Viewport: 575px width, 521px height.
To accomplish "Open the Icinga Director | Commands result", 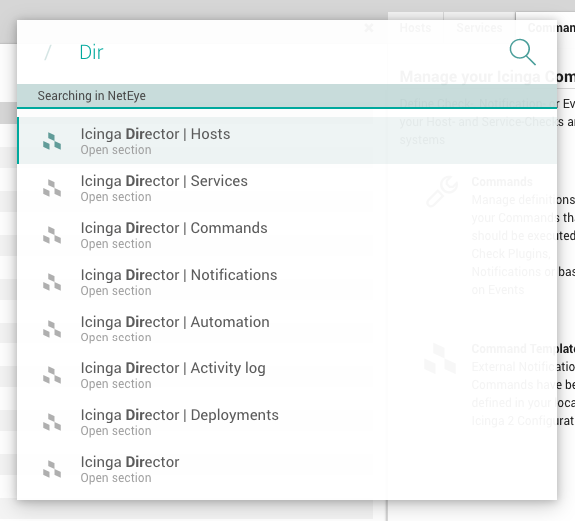I will [x=287, y=235].
